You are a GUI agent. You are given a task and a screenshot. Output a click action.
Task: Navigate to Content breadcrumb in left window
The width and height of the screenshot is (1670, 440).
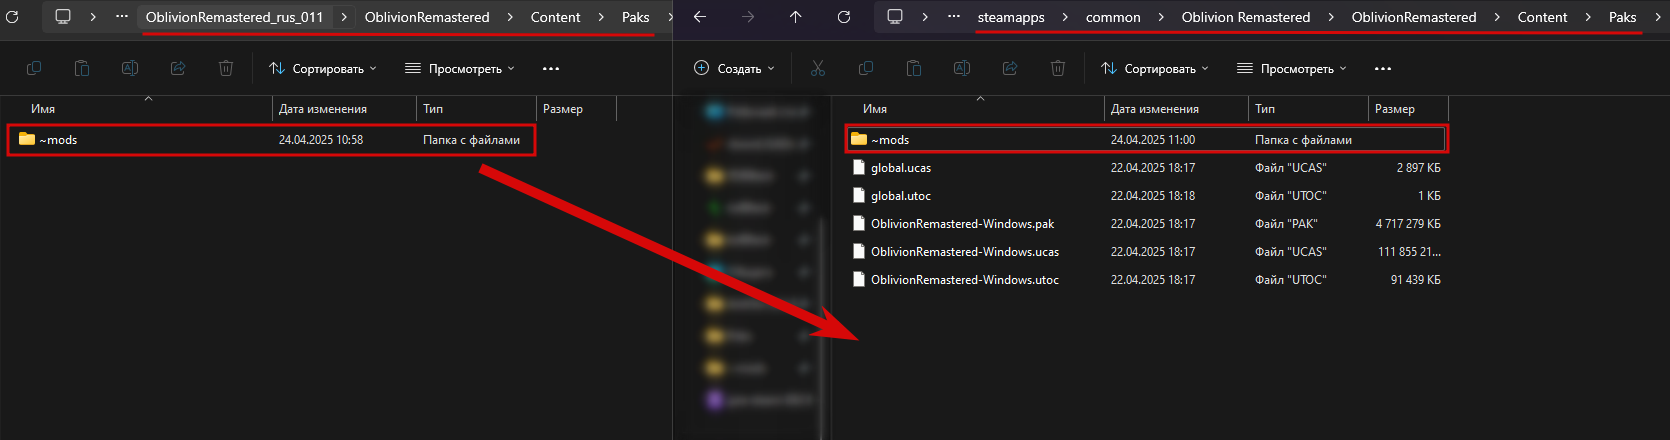pyautogui.click(x=556, y=17)
